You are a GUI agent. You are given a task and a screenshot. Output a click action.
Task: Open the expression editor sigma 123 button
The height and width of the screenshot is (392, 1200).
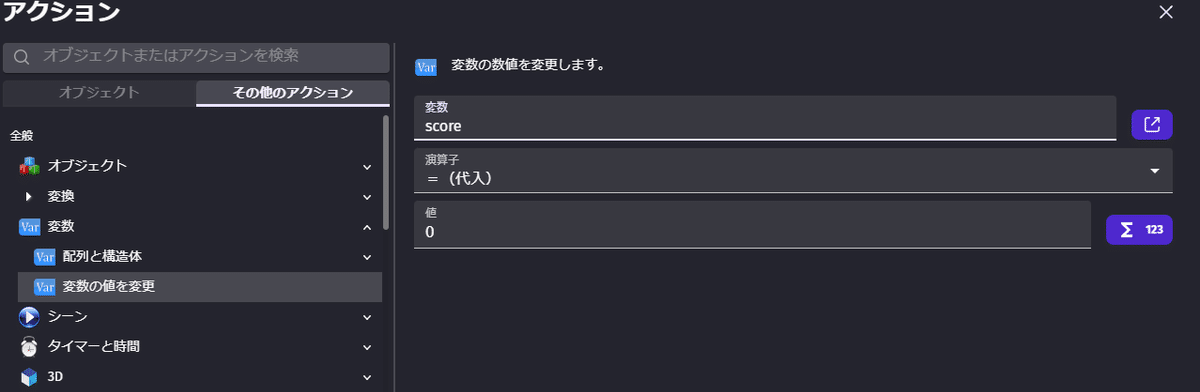click(1139, 230)
